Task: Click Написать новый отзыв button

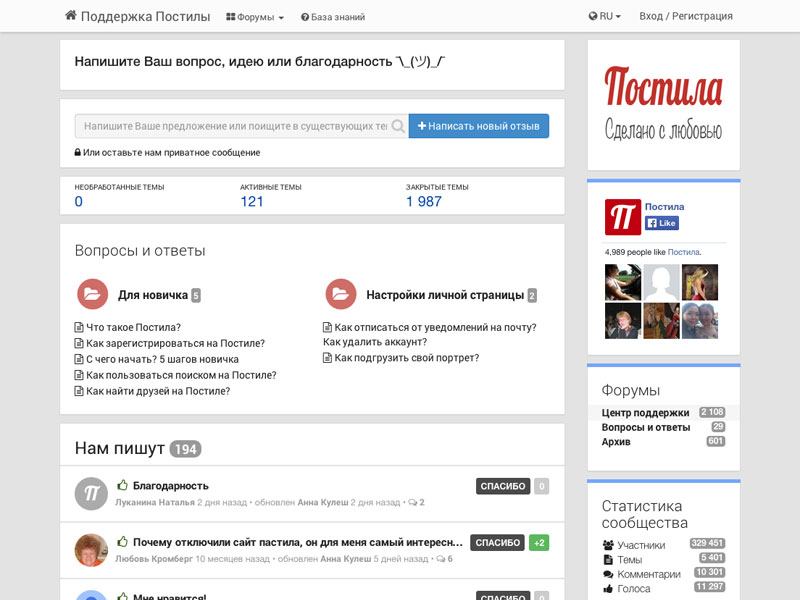Action: pyautogui.click(x=479, y=126)
